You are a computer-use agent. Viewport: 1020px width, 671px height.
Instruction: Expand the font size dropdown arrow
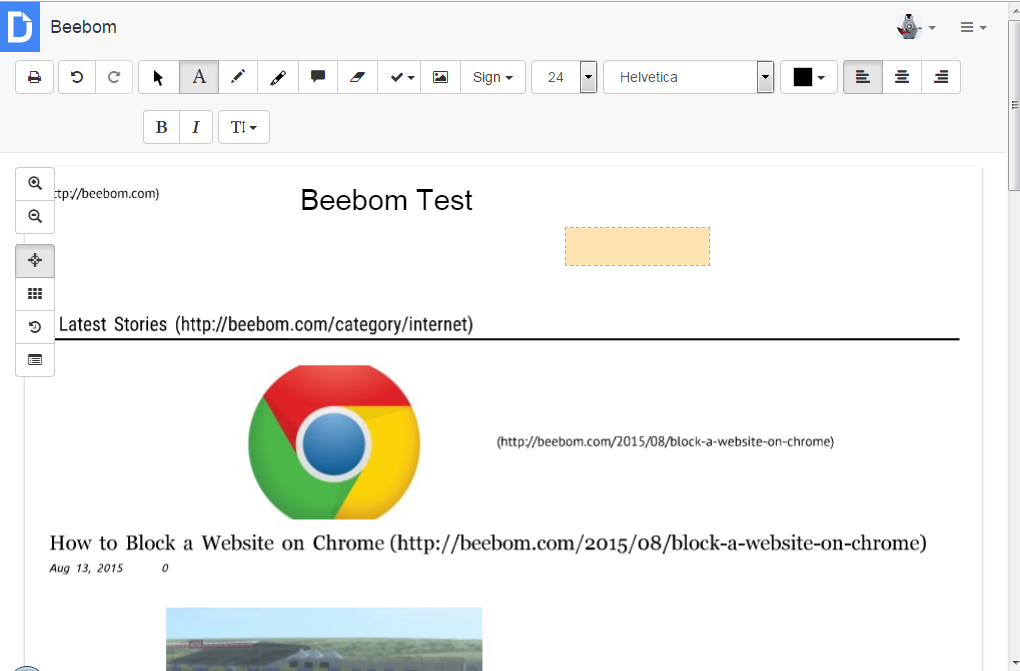click(589, 77)
